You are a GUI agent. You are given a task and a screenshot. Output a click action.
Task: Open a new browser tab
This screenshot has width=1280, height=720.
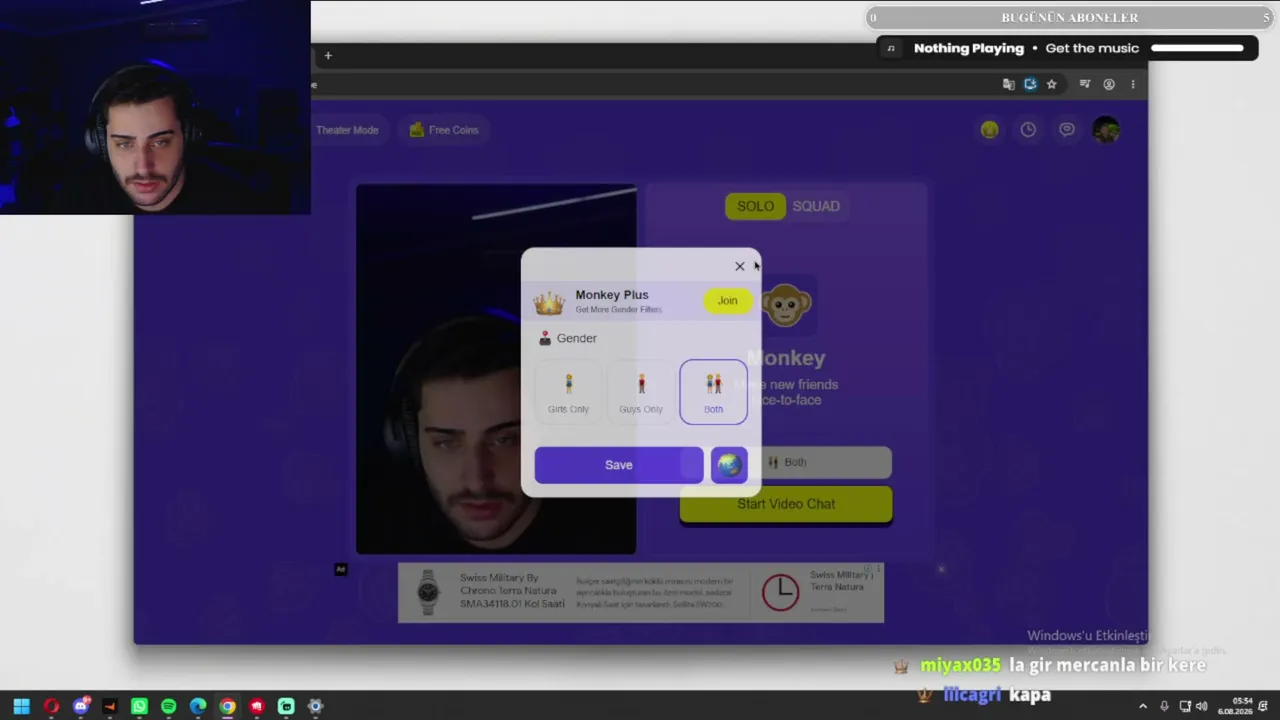pyautogui.click(x=328, y=56)
